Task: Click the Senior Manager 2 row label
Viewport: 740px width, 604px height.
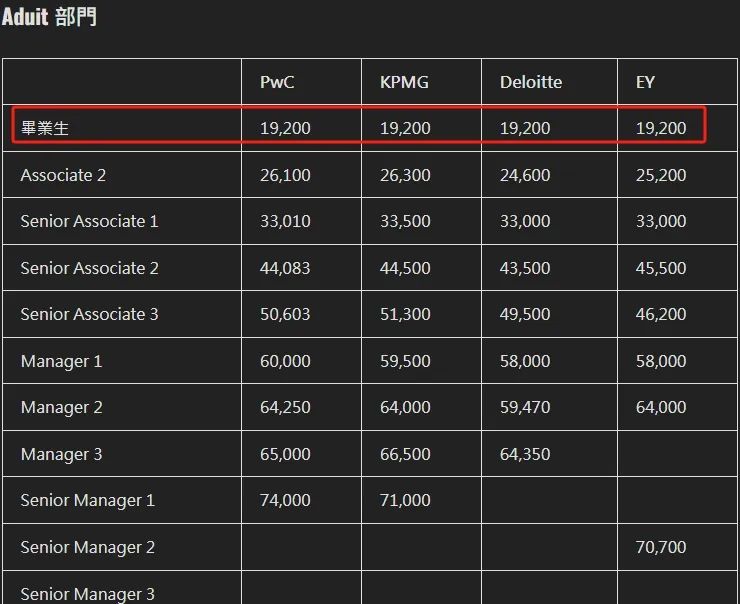Action: (x=88, y=547)
